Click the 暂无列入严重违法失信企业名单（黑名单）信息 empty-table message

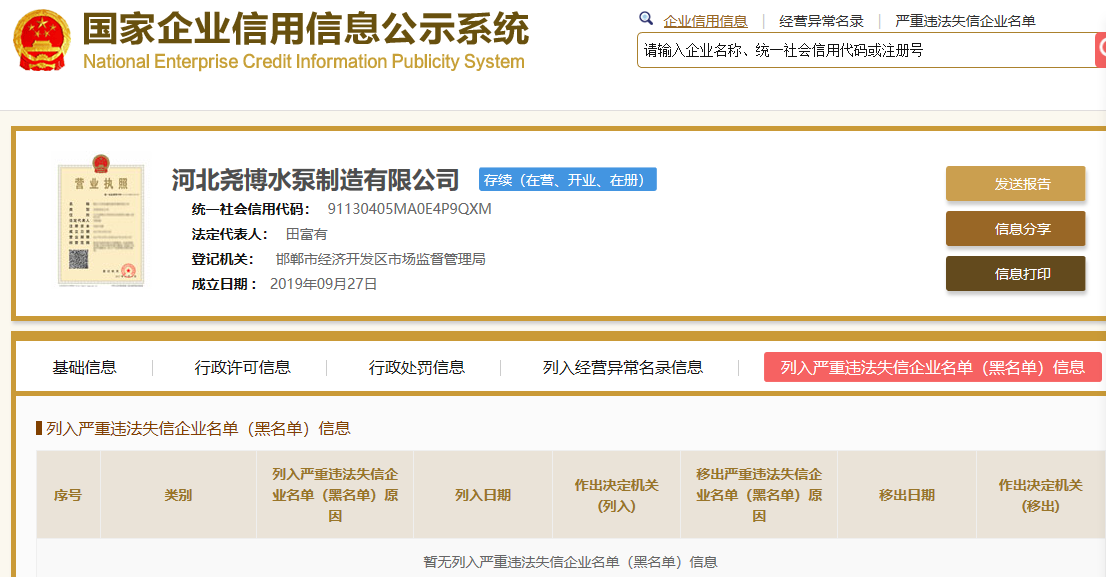[x=571, y=562]
